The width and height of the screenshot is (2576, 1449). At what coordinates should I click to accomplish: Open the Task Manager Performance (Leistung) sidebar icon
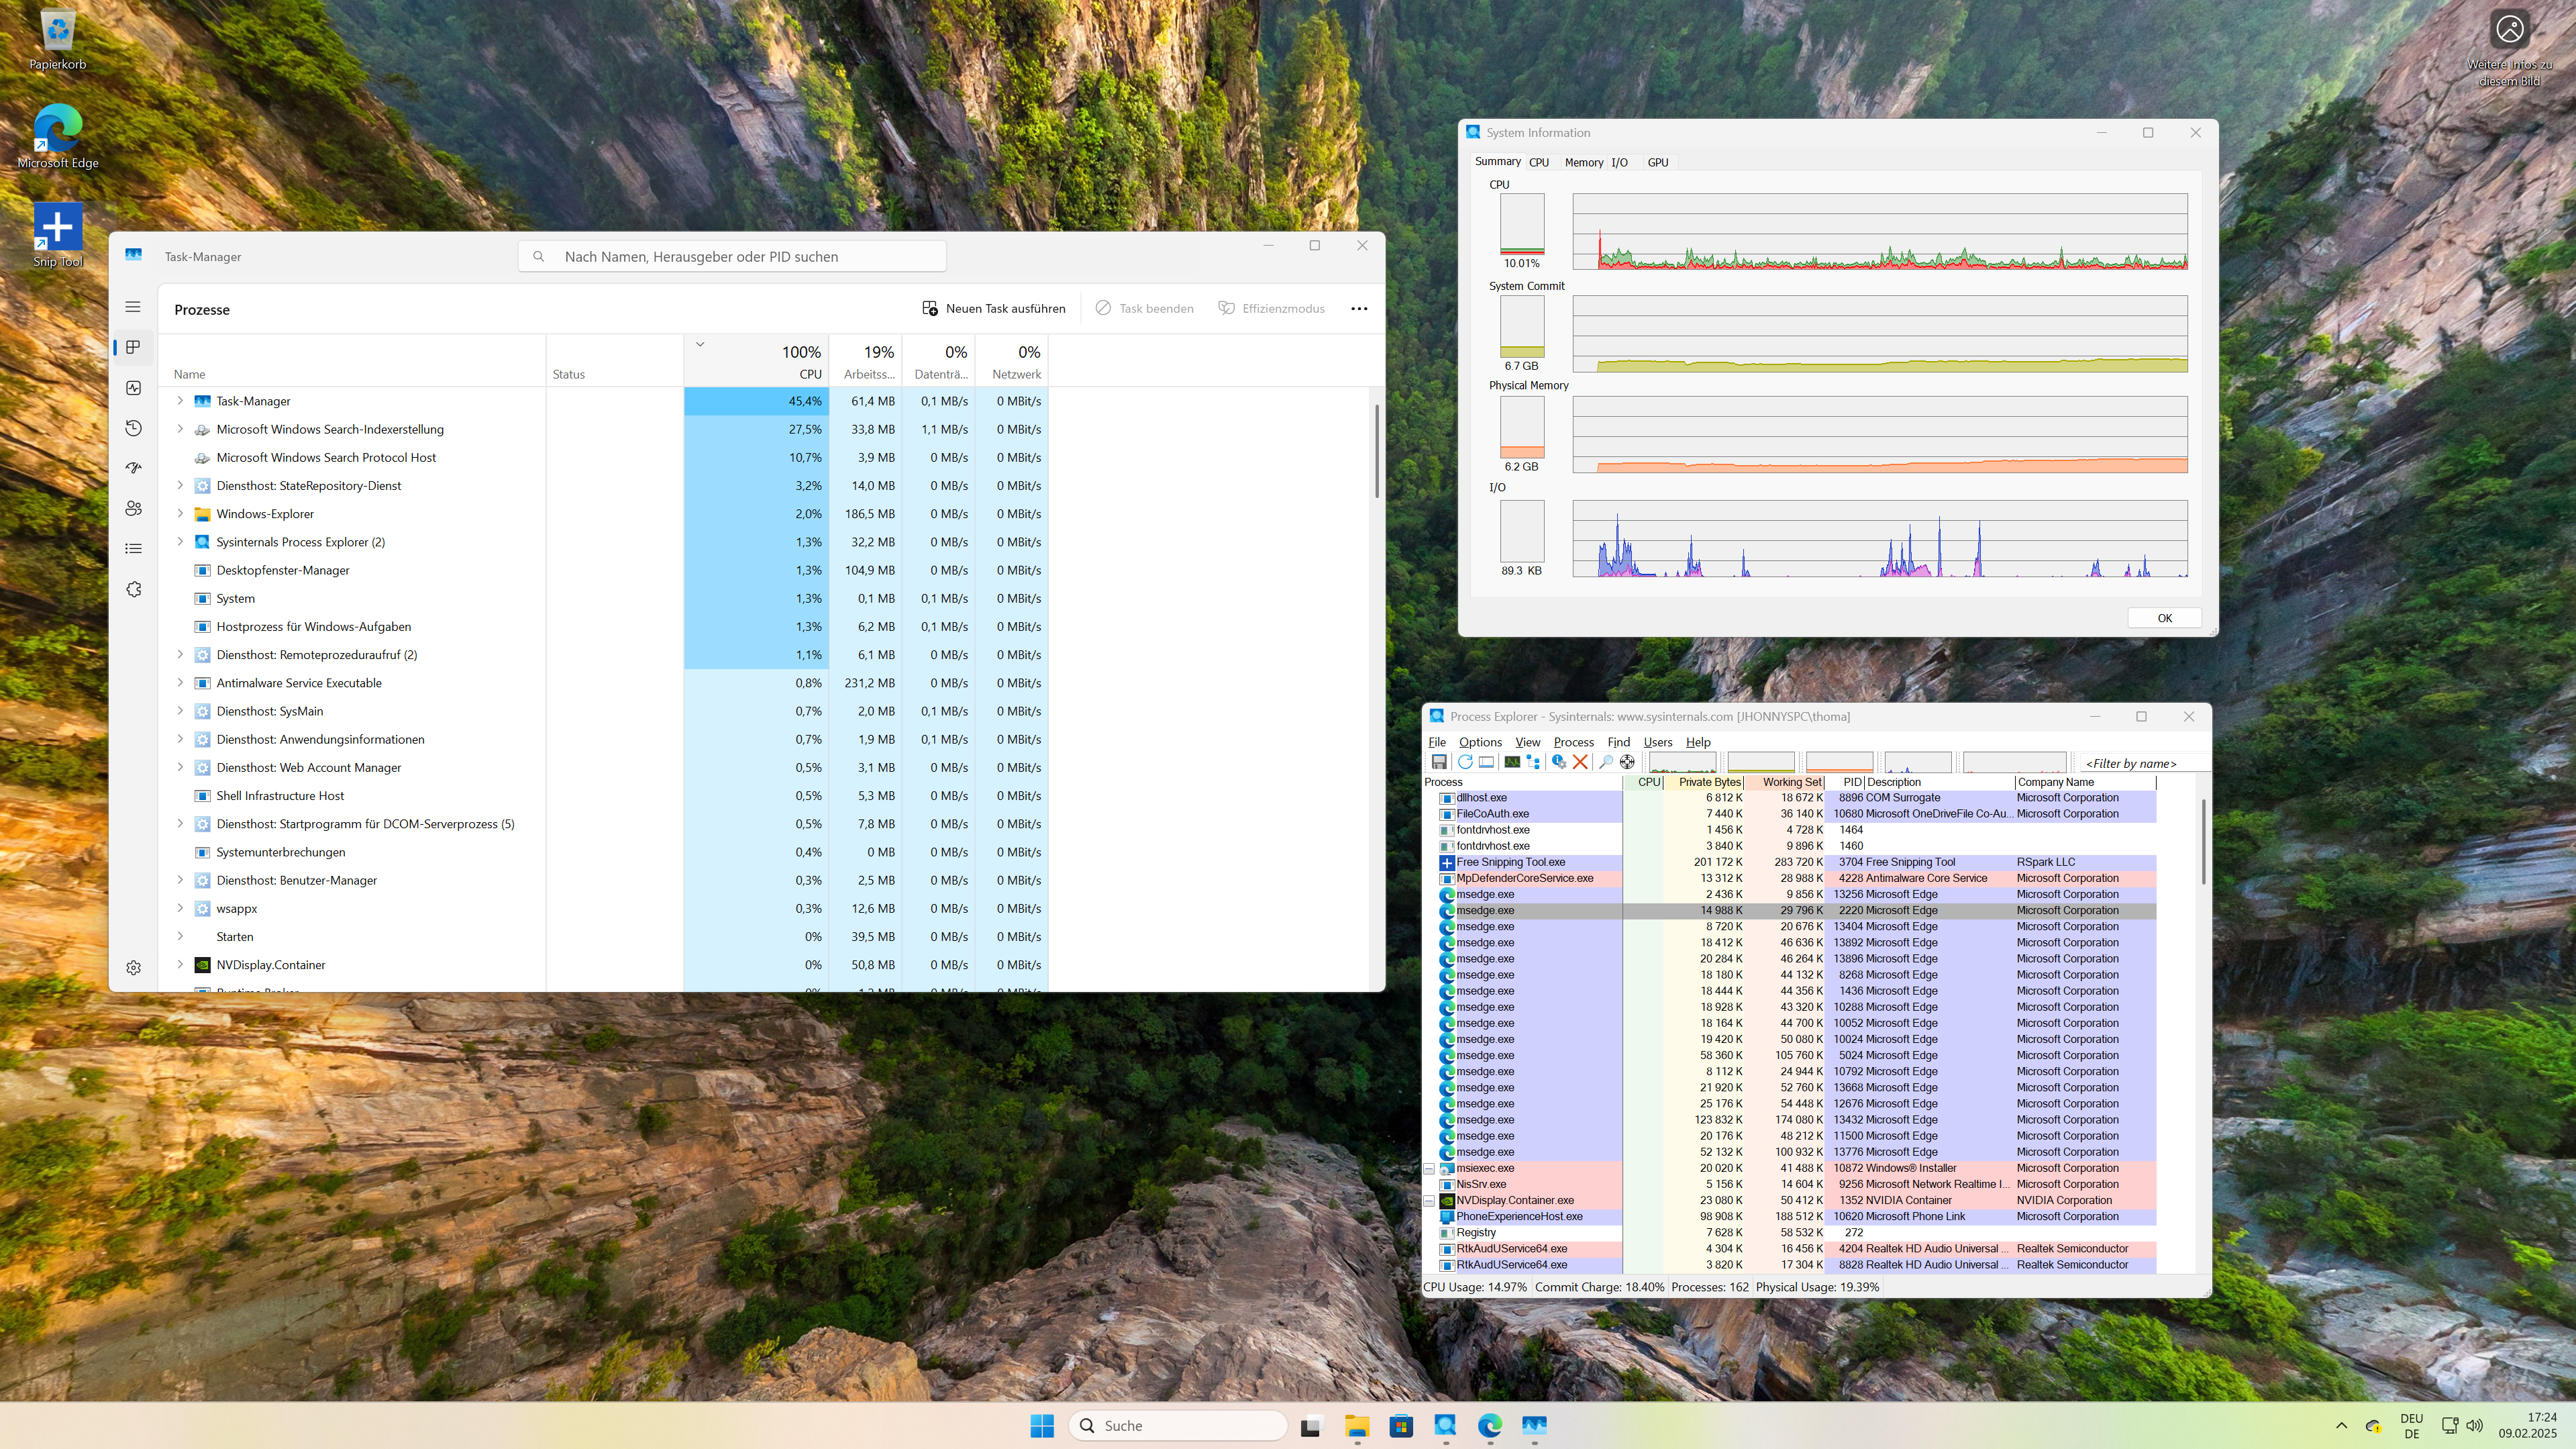[133, 388]
